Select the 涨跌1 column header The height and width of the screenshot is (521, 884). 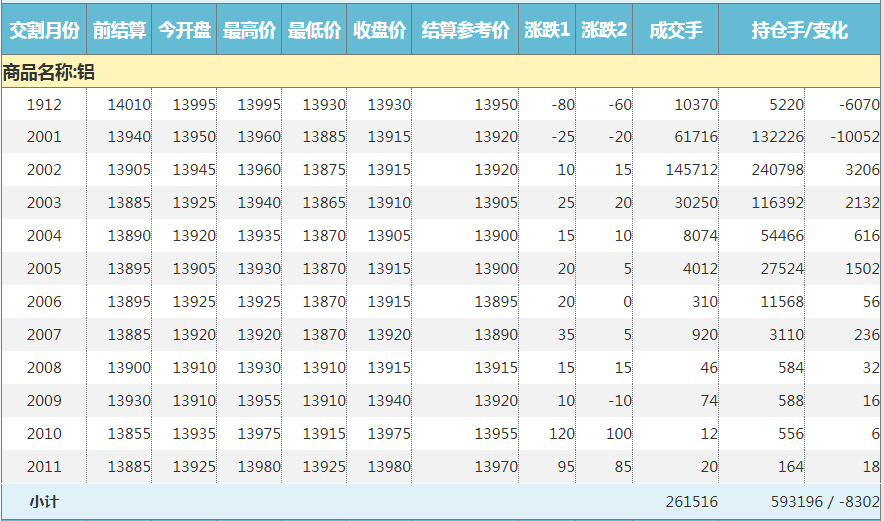[x=547, y=31]
